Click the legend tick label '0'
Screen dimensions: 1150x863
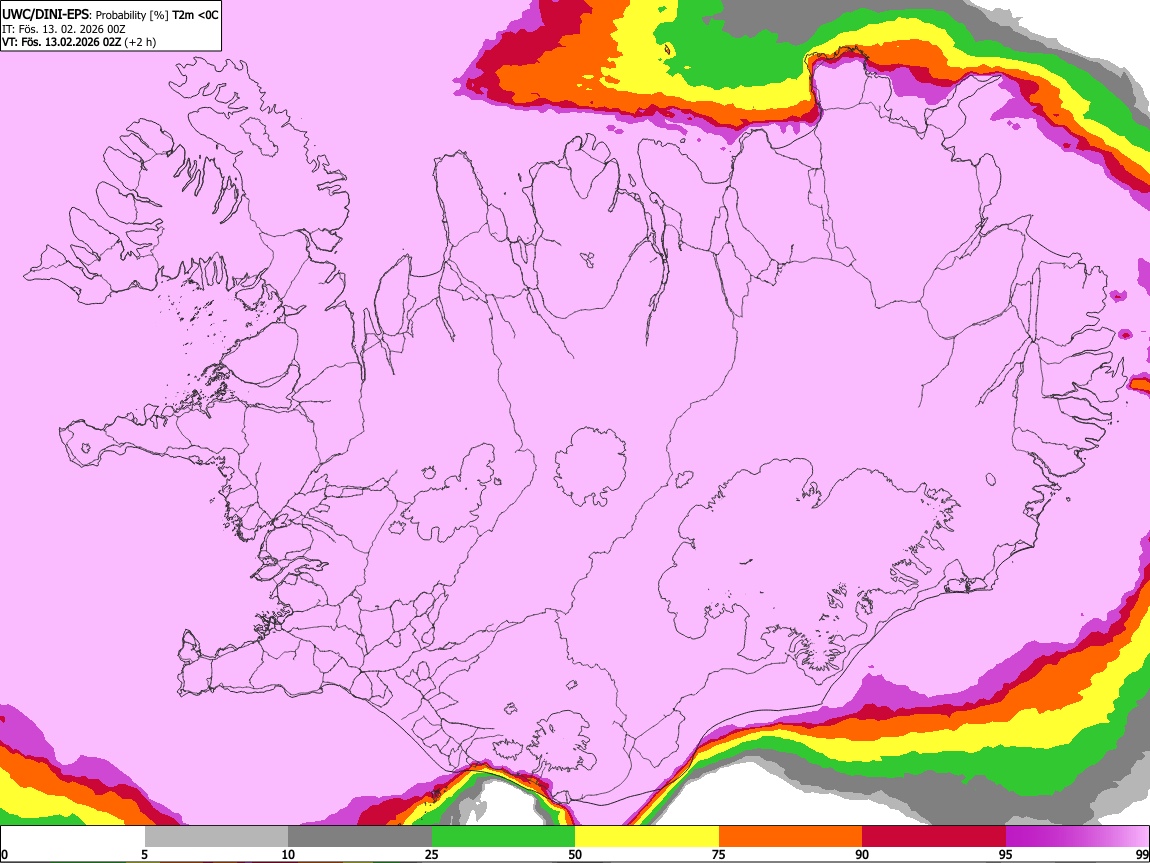(5, 855)
